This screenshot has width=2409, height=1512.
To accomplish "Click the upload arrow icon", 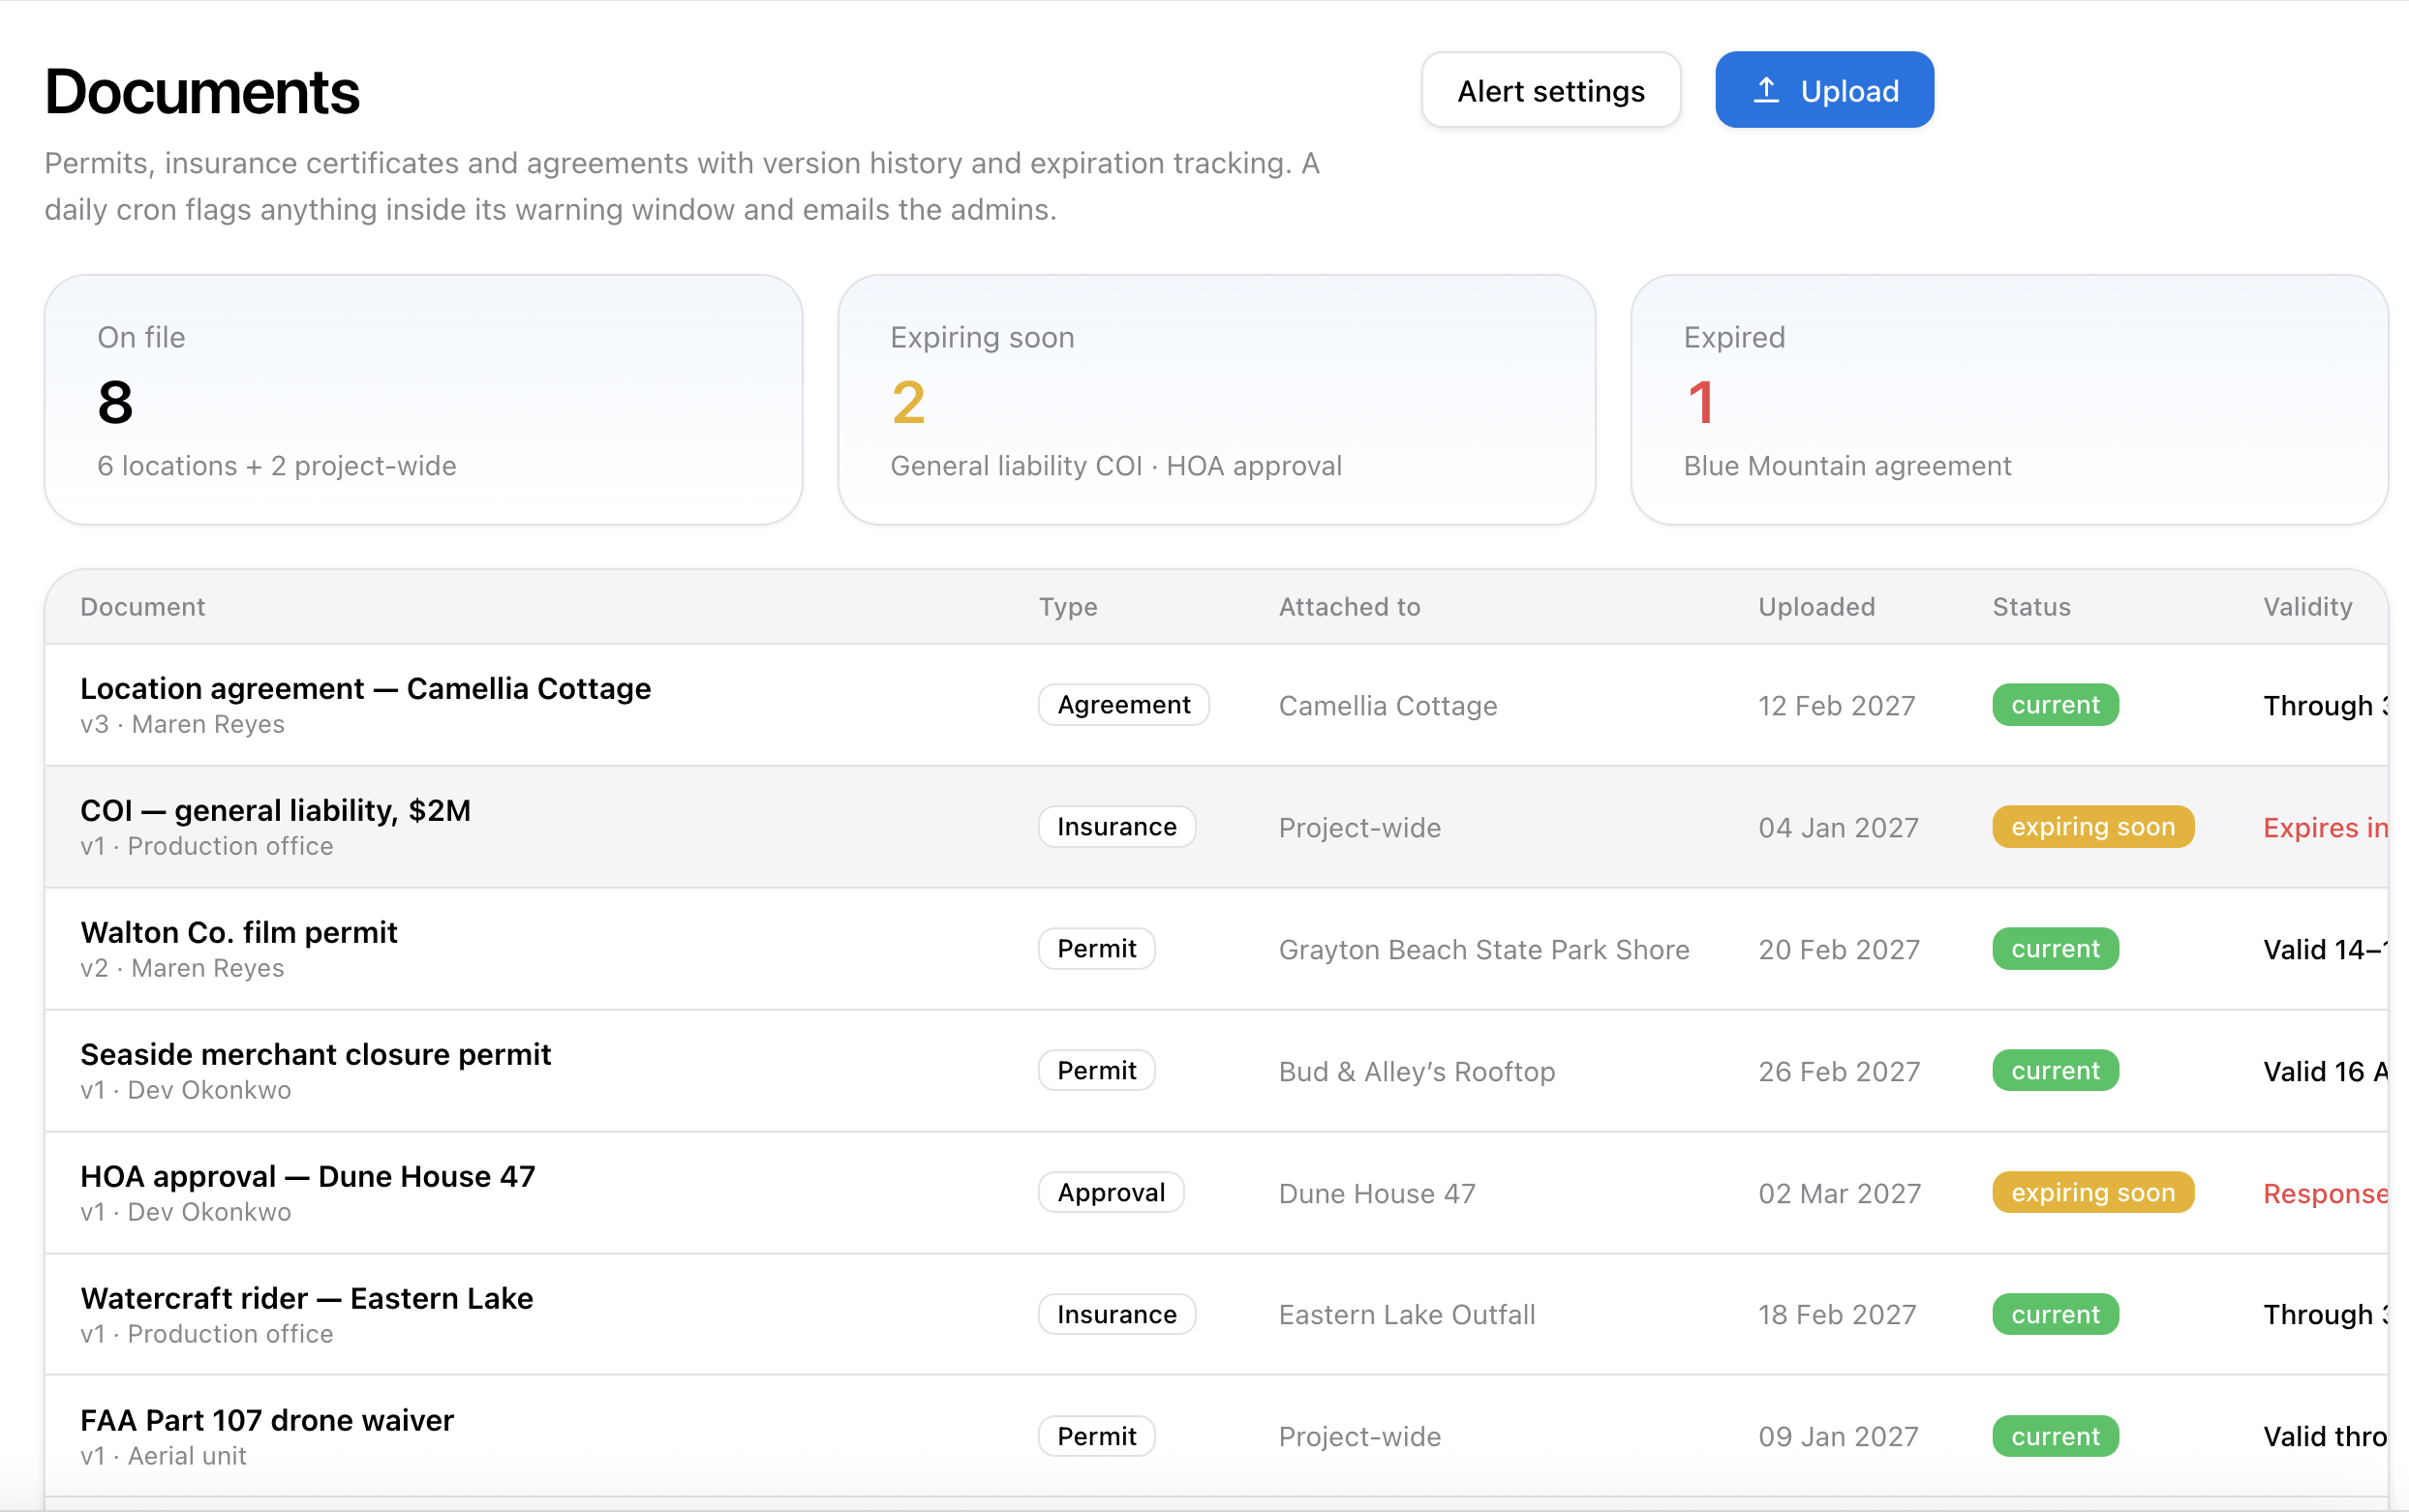I will point(1766,90).
